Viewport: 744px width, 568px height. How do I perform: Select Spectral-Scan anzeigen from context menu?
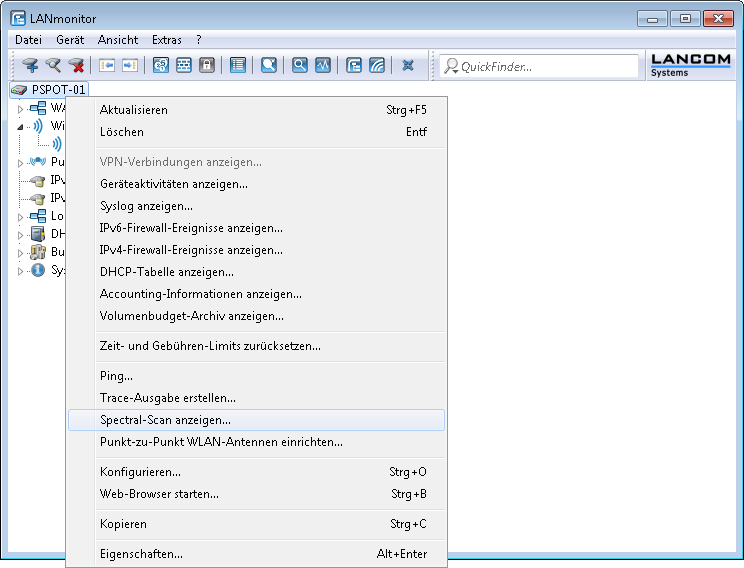click(165, 420)
